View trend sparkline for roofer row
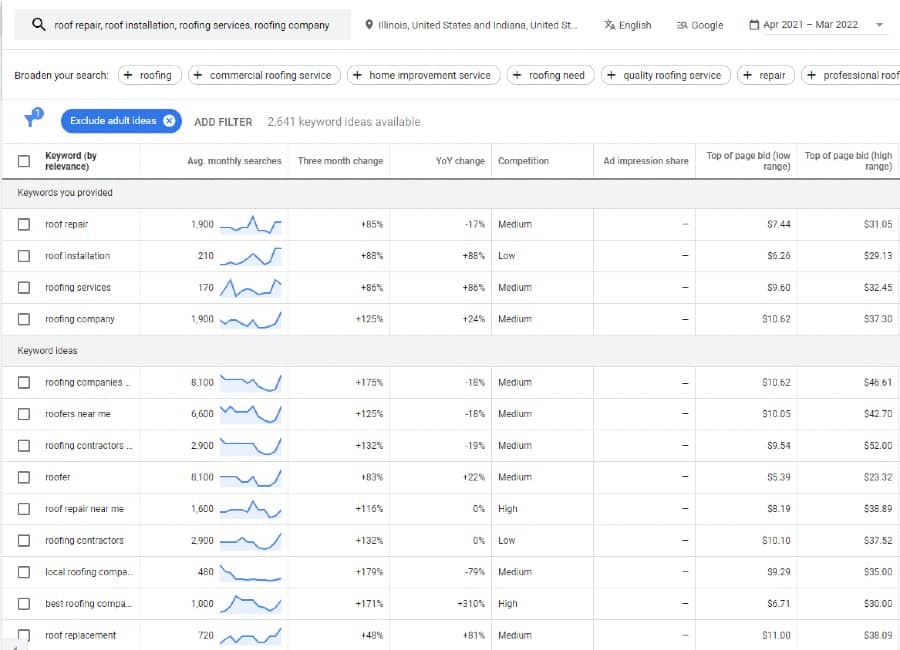Image resolution: width=900 pixels, height=650 pixels. coord(251,477)
